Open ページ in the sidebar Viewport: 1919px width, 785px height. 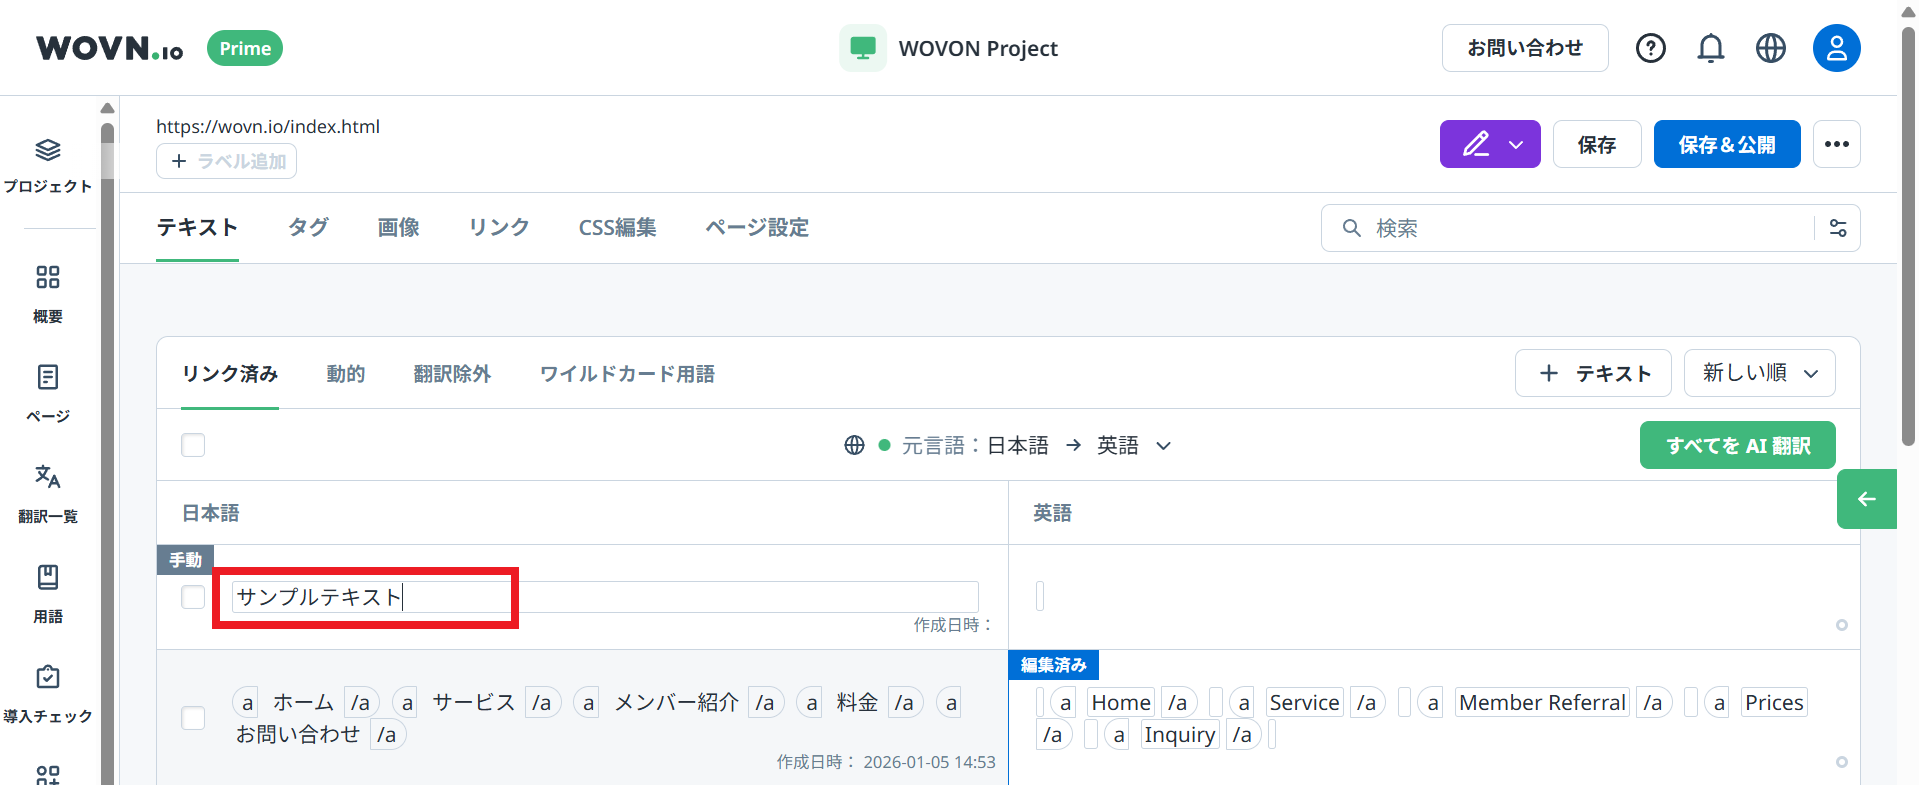pyautogui.click(x=48, y=394)
